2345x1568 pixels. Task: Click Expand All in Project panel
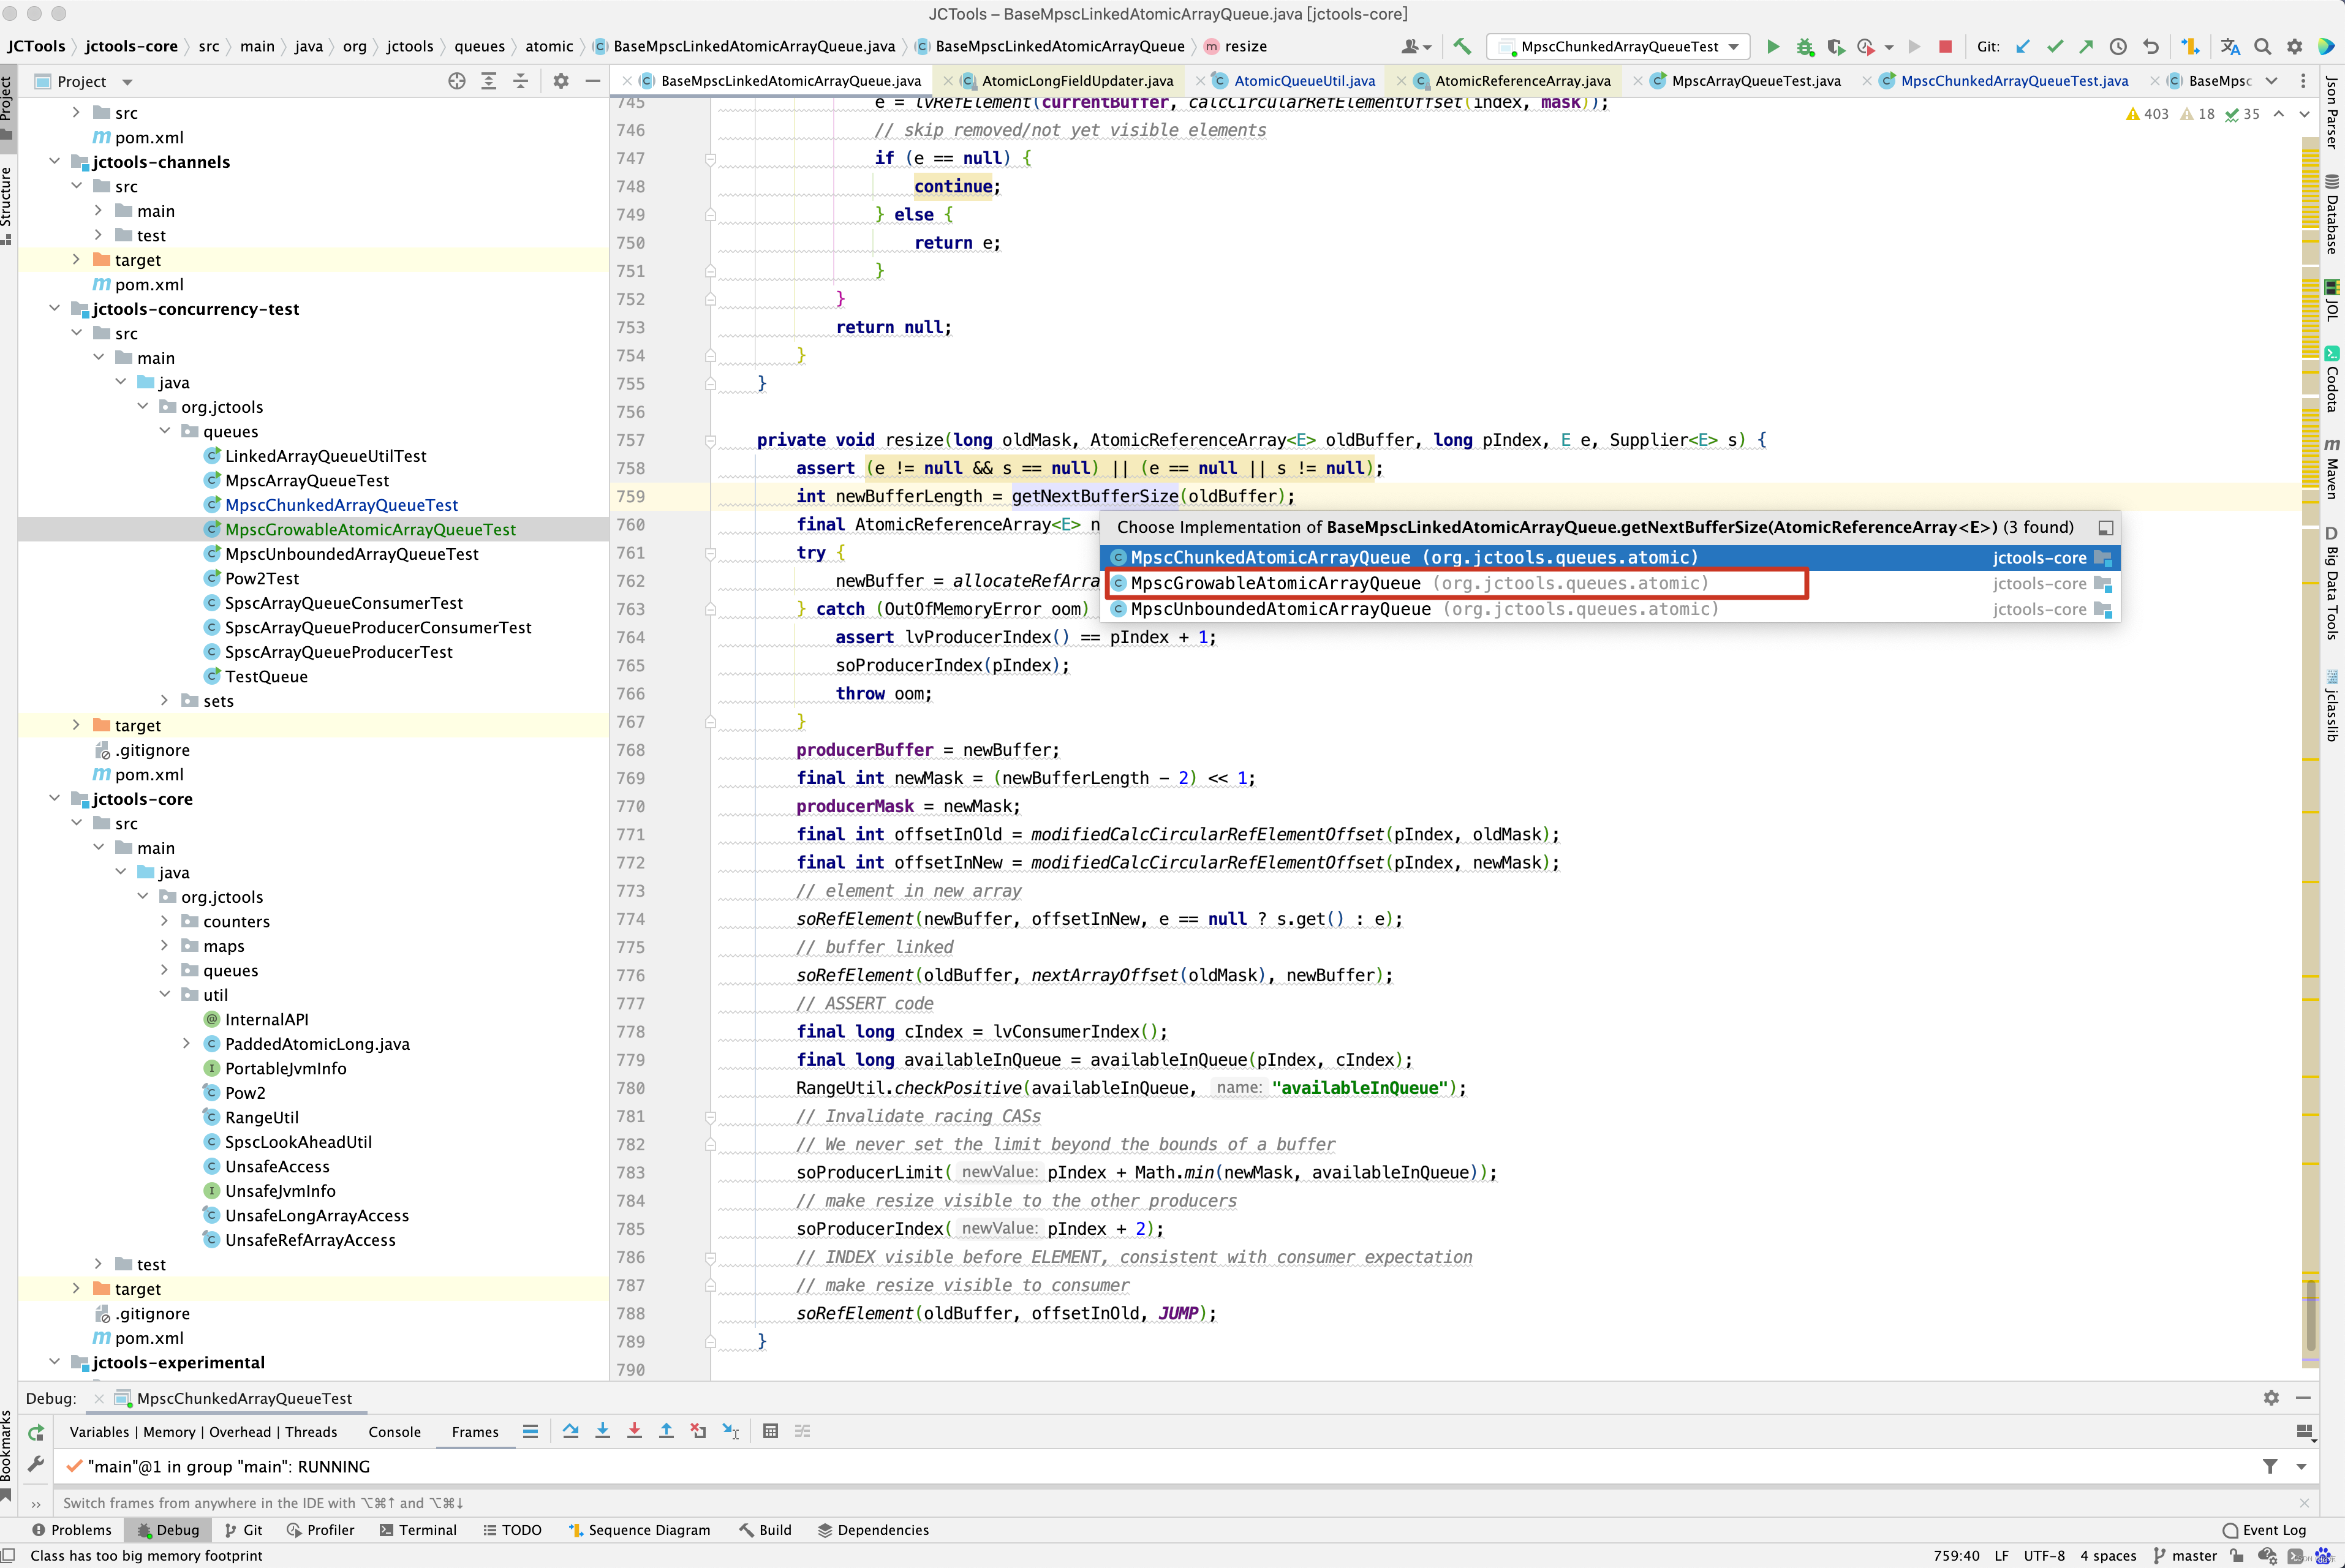tap(489, 81)
